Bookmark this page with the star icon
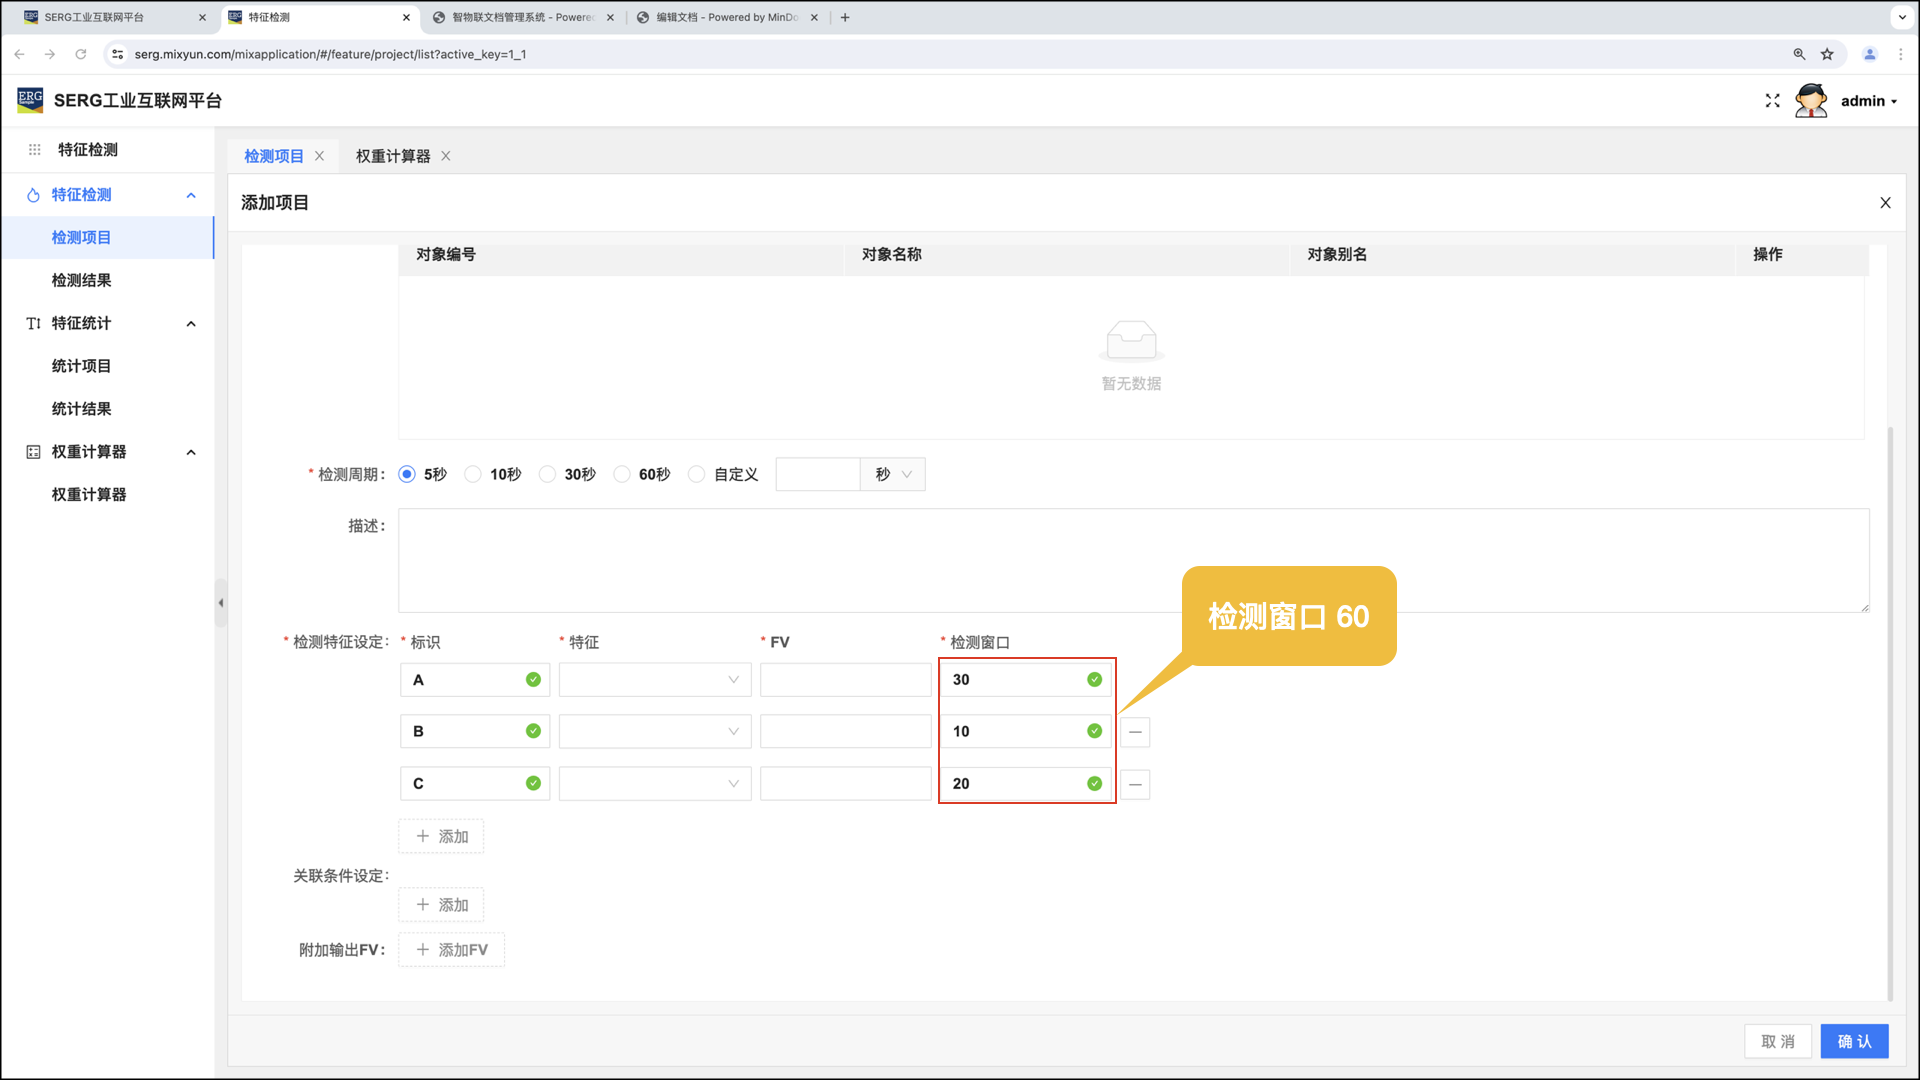1920x1080 pixels. pyautogui.click(x=1827, y=54)
